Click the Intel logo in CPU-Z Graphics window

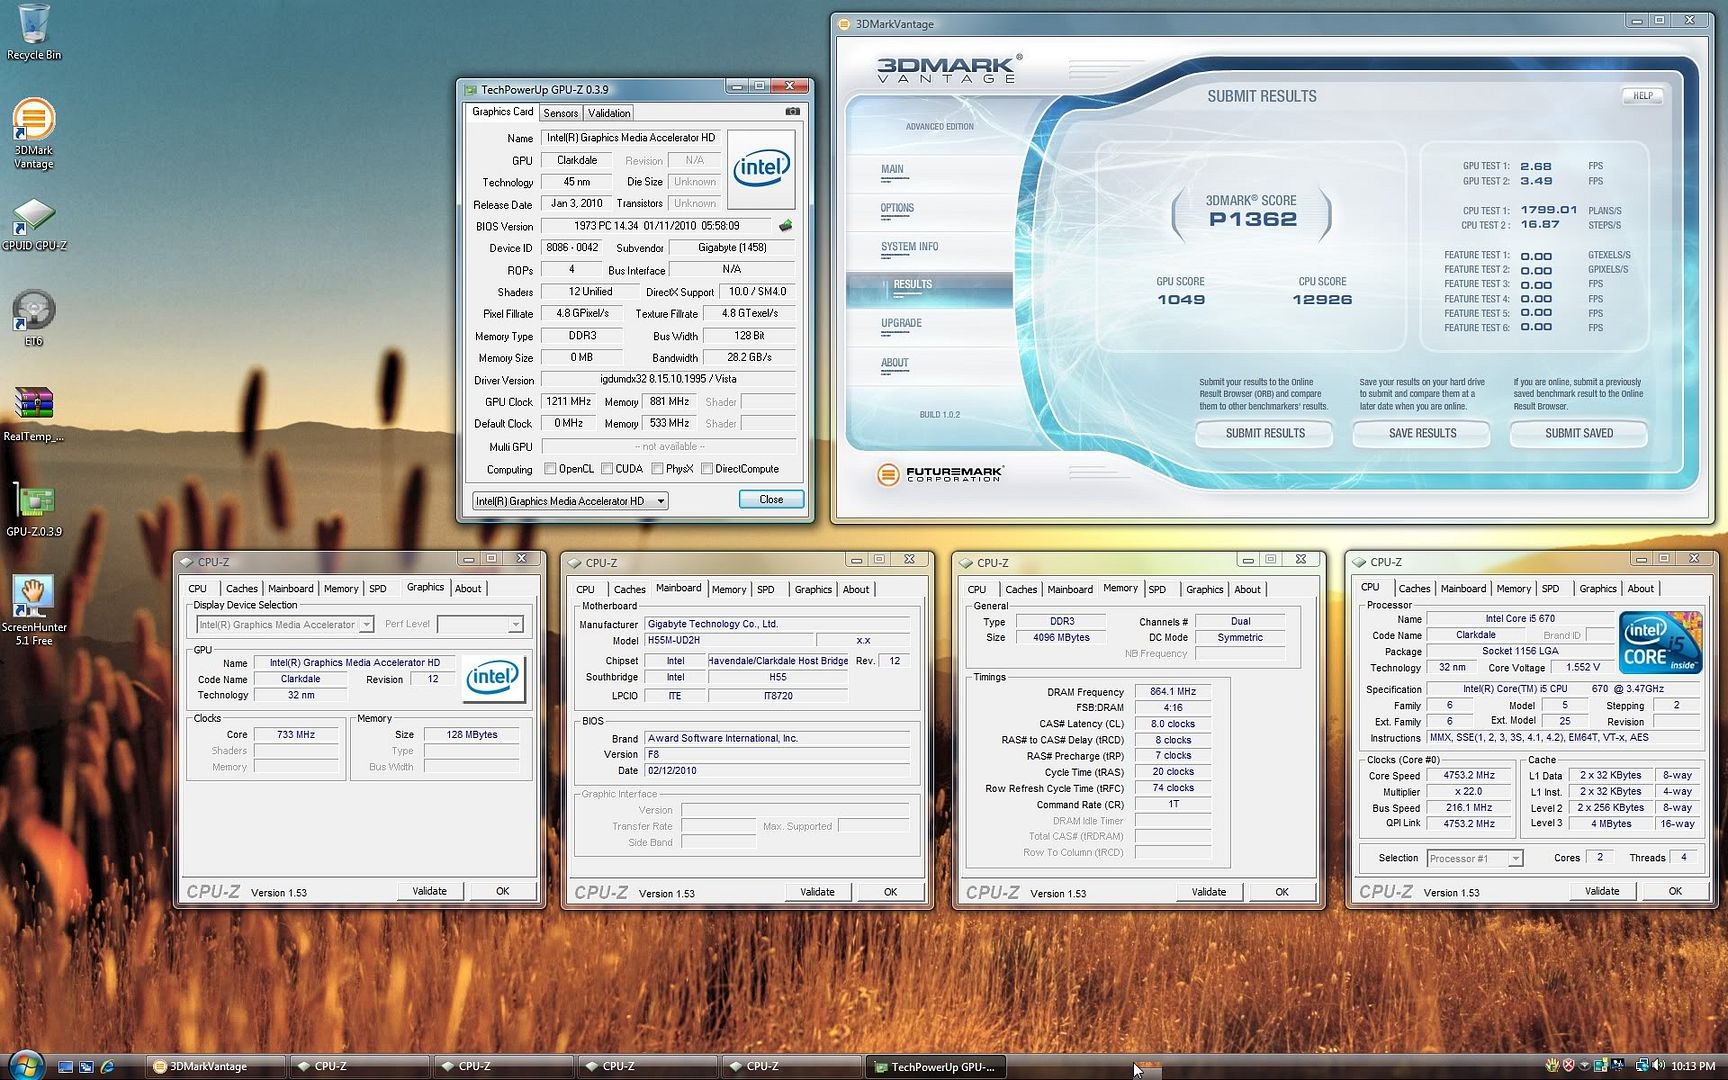pyautogui.click(x=493, y=678)
